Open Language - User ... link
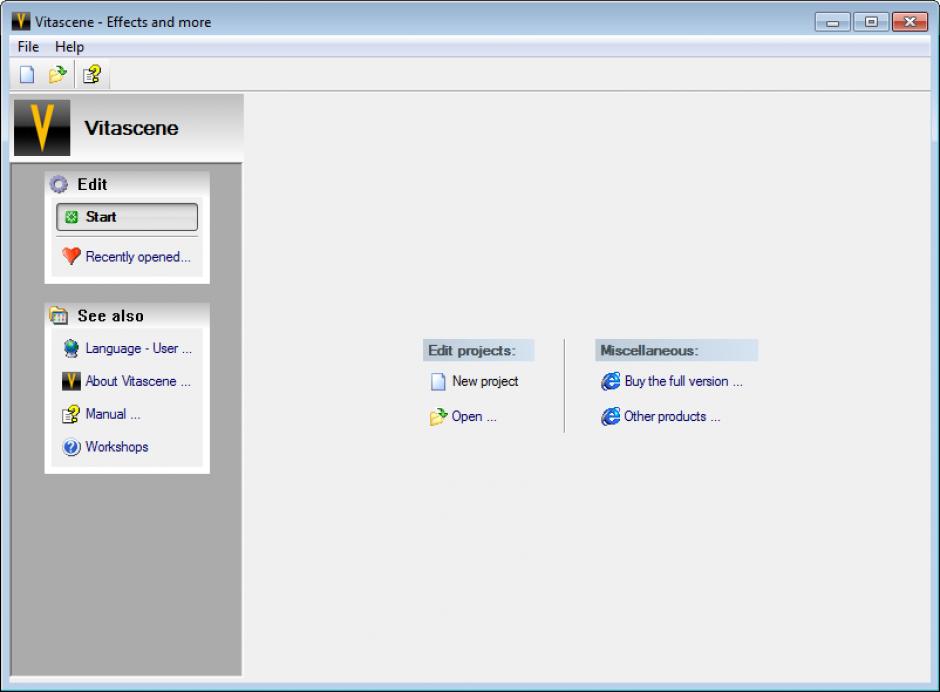 [138, 348]
